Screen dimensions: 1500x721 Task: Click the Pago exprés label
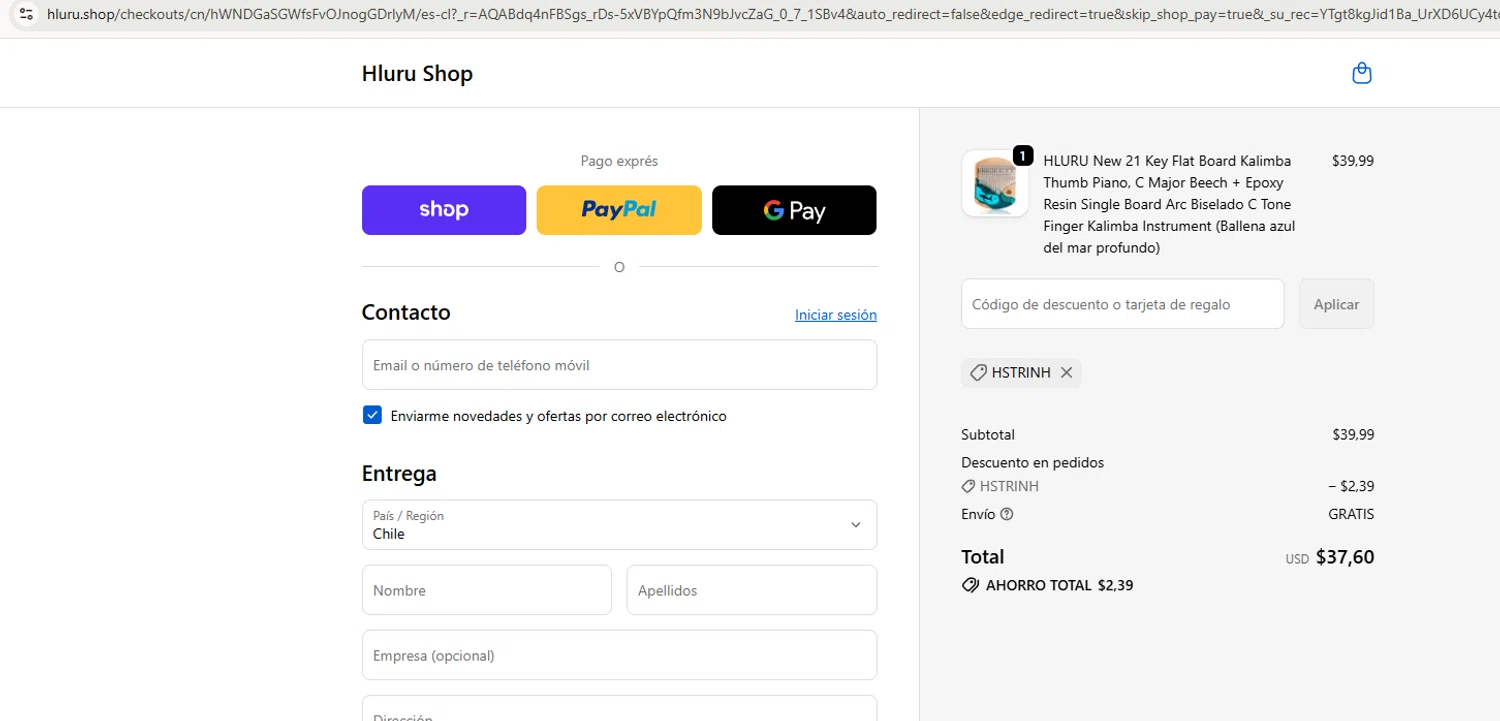[619, 161]
